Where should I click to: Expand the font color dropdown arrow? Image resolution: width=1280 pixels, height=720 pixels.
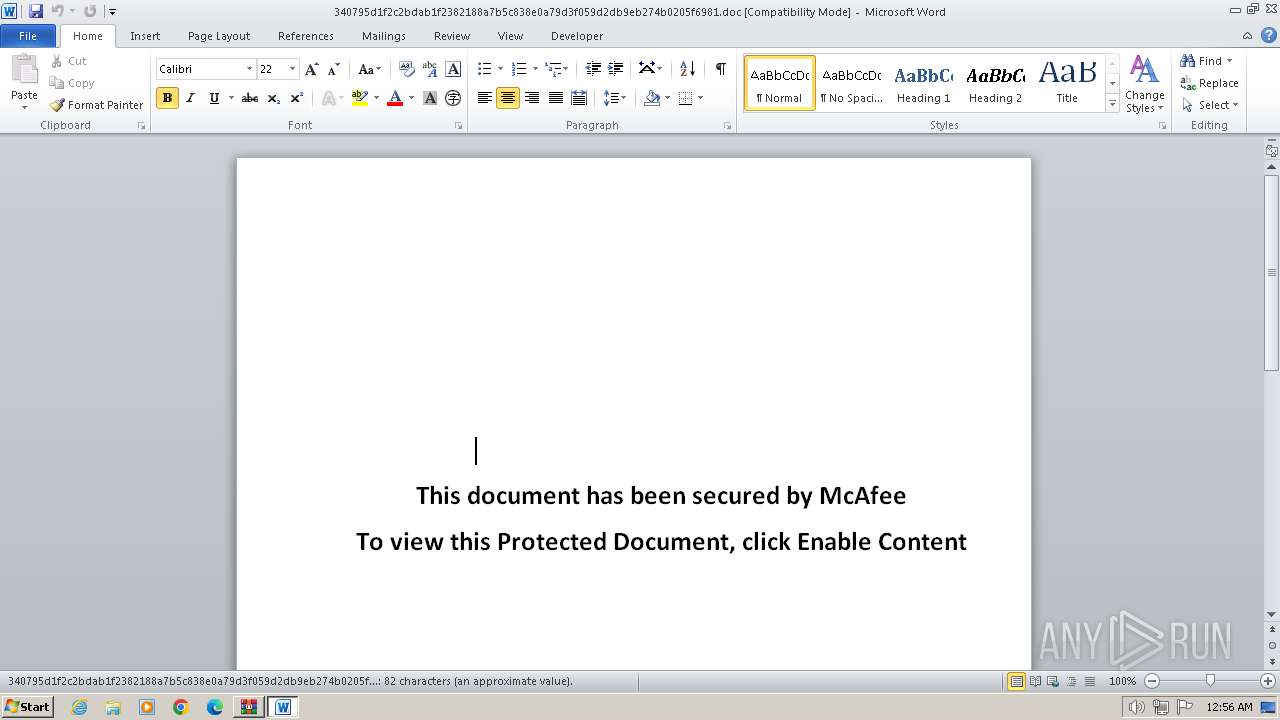[411, 98]
